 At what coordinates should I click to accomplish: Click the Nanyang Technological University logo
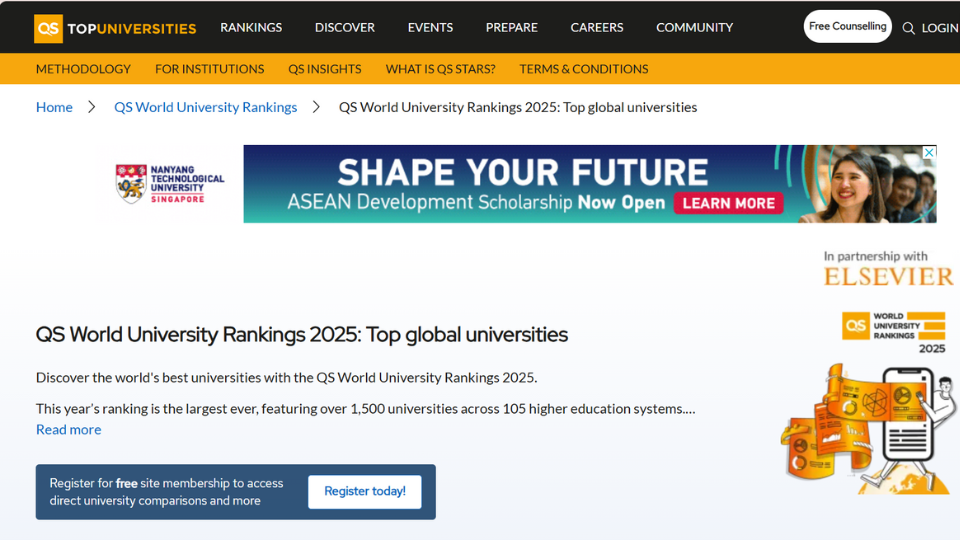click(x=170, y=184)
